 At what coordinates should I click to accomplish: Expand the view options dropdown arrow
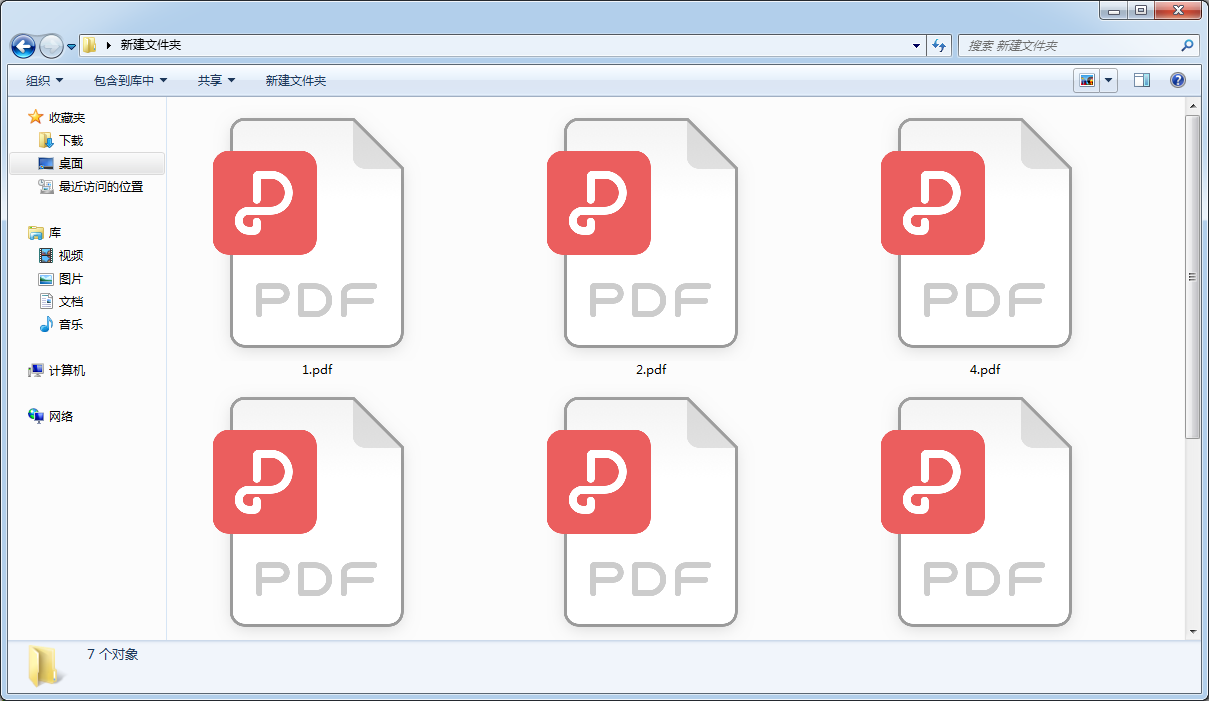tap(1109, 81)
